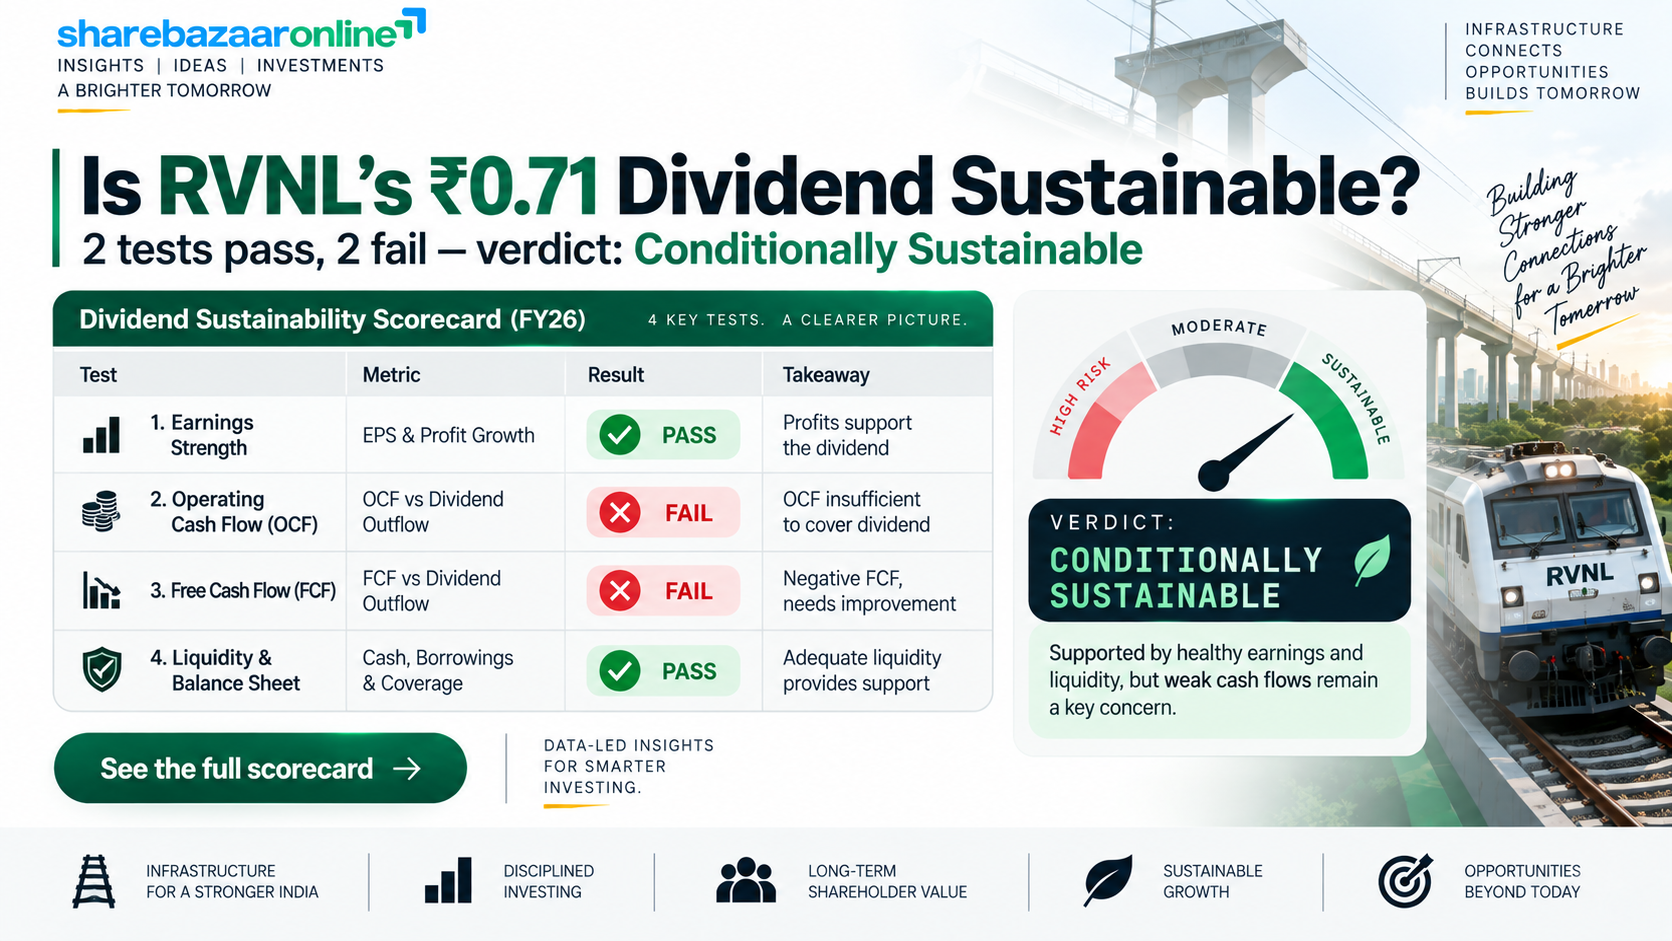The image size is (1672, 941).
Task: Click See the full scorecard button
Action: (260, 768)
